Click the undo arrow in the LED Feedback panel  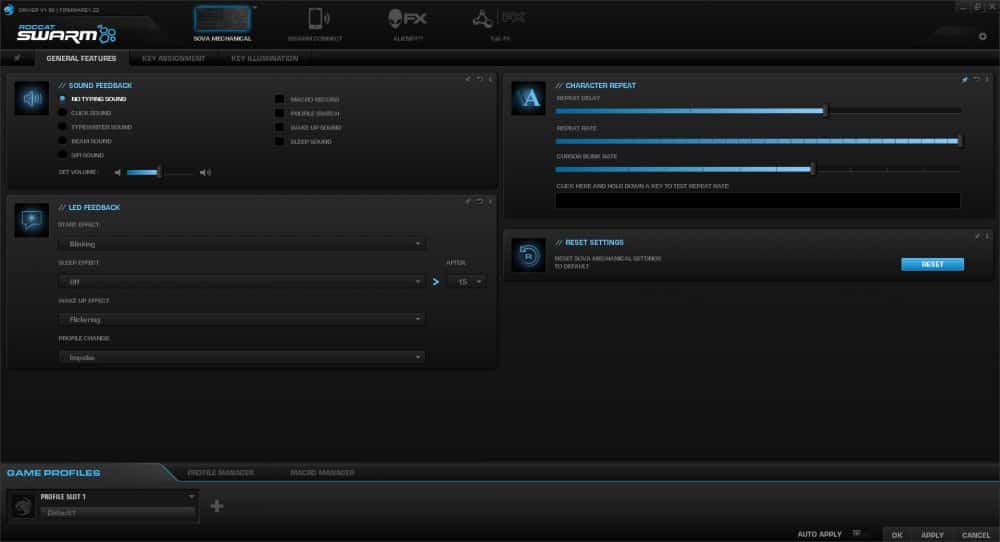pos(480,201)
